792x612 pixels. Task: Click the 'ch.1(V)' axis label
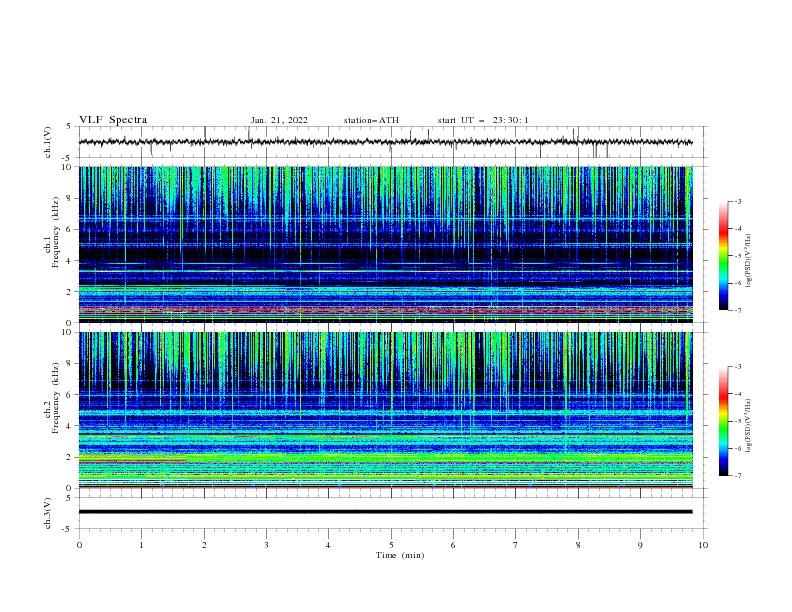coord(48,142)
